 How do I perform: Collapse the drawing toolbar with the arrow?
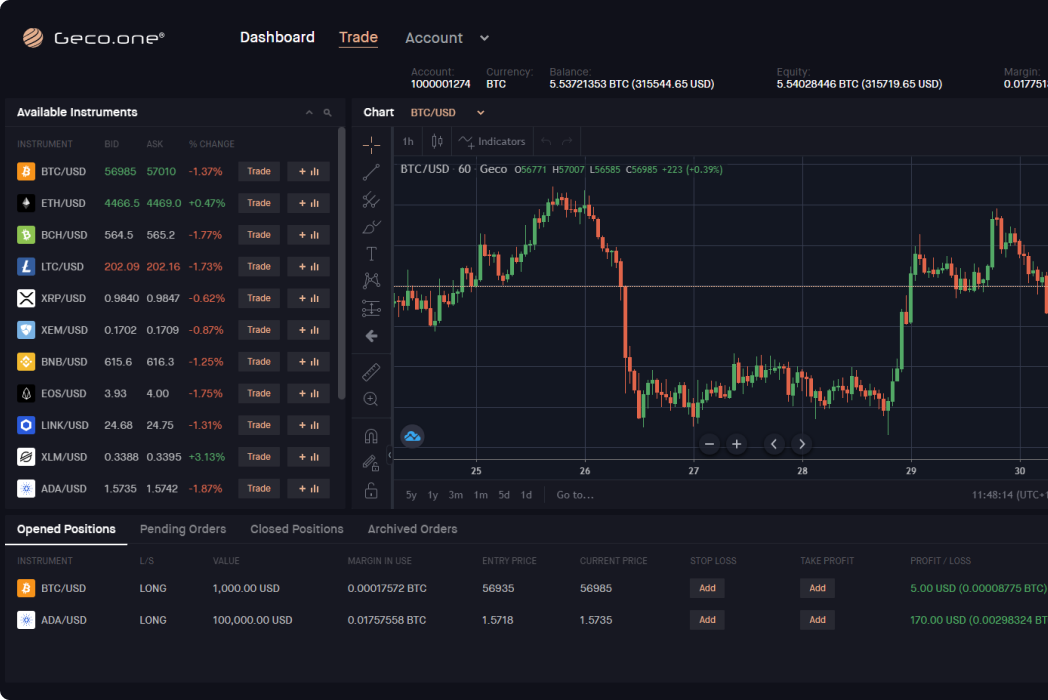click(371, 336)
